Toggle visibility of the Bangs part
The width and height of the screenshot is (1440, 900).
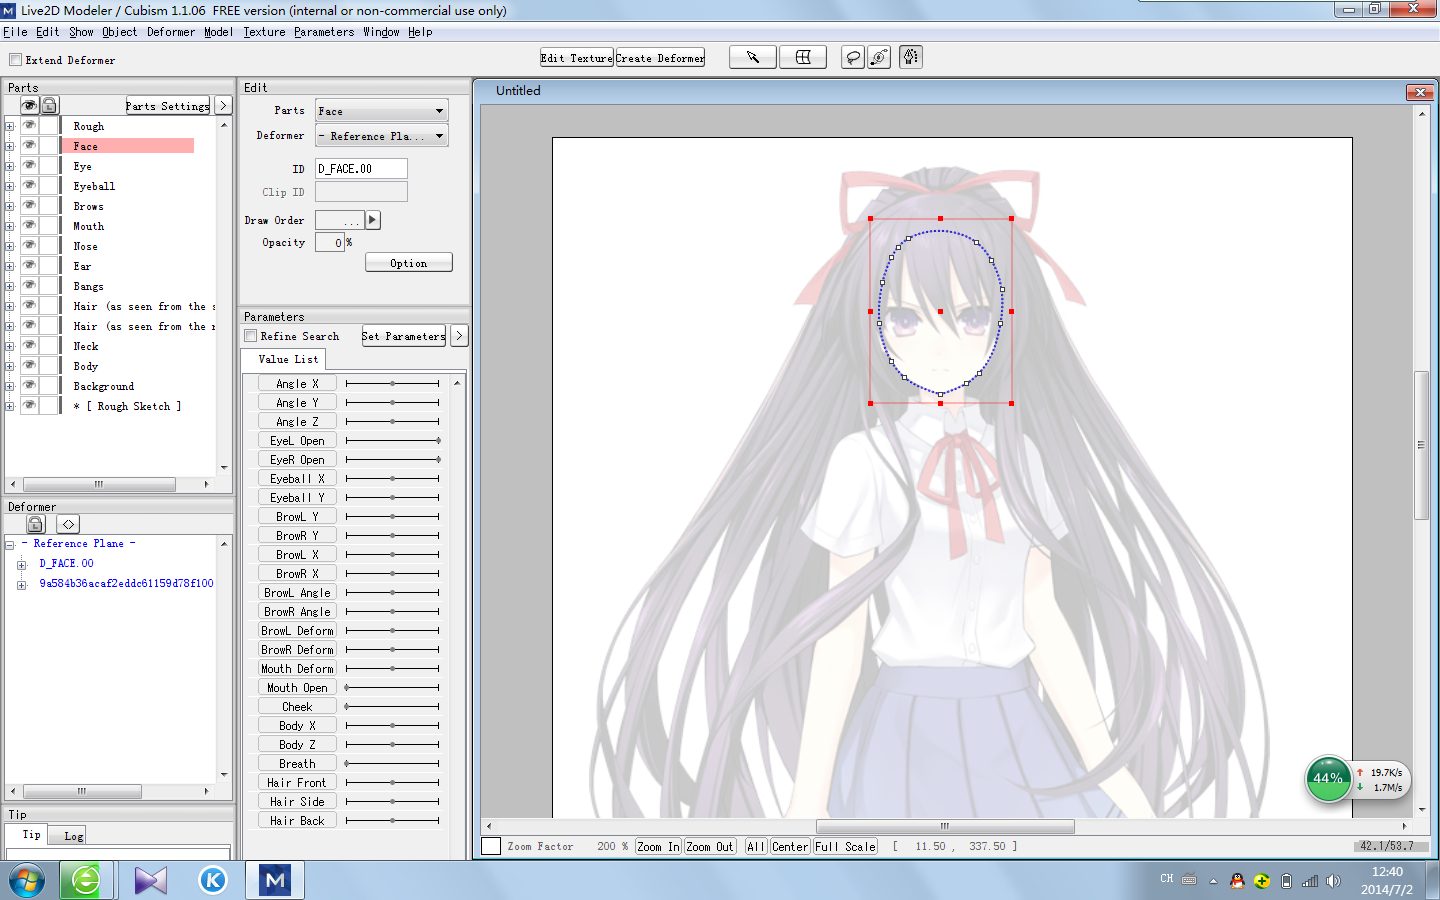[30, 286]
